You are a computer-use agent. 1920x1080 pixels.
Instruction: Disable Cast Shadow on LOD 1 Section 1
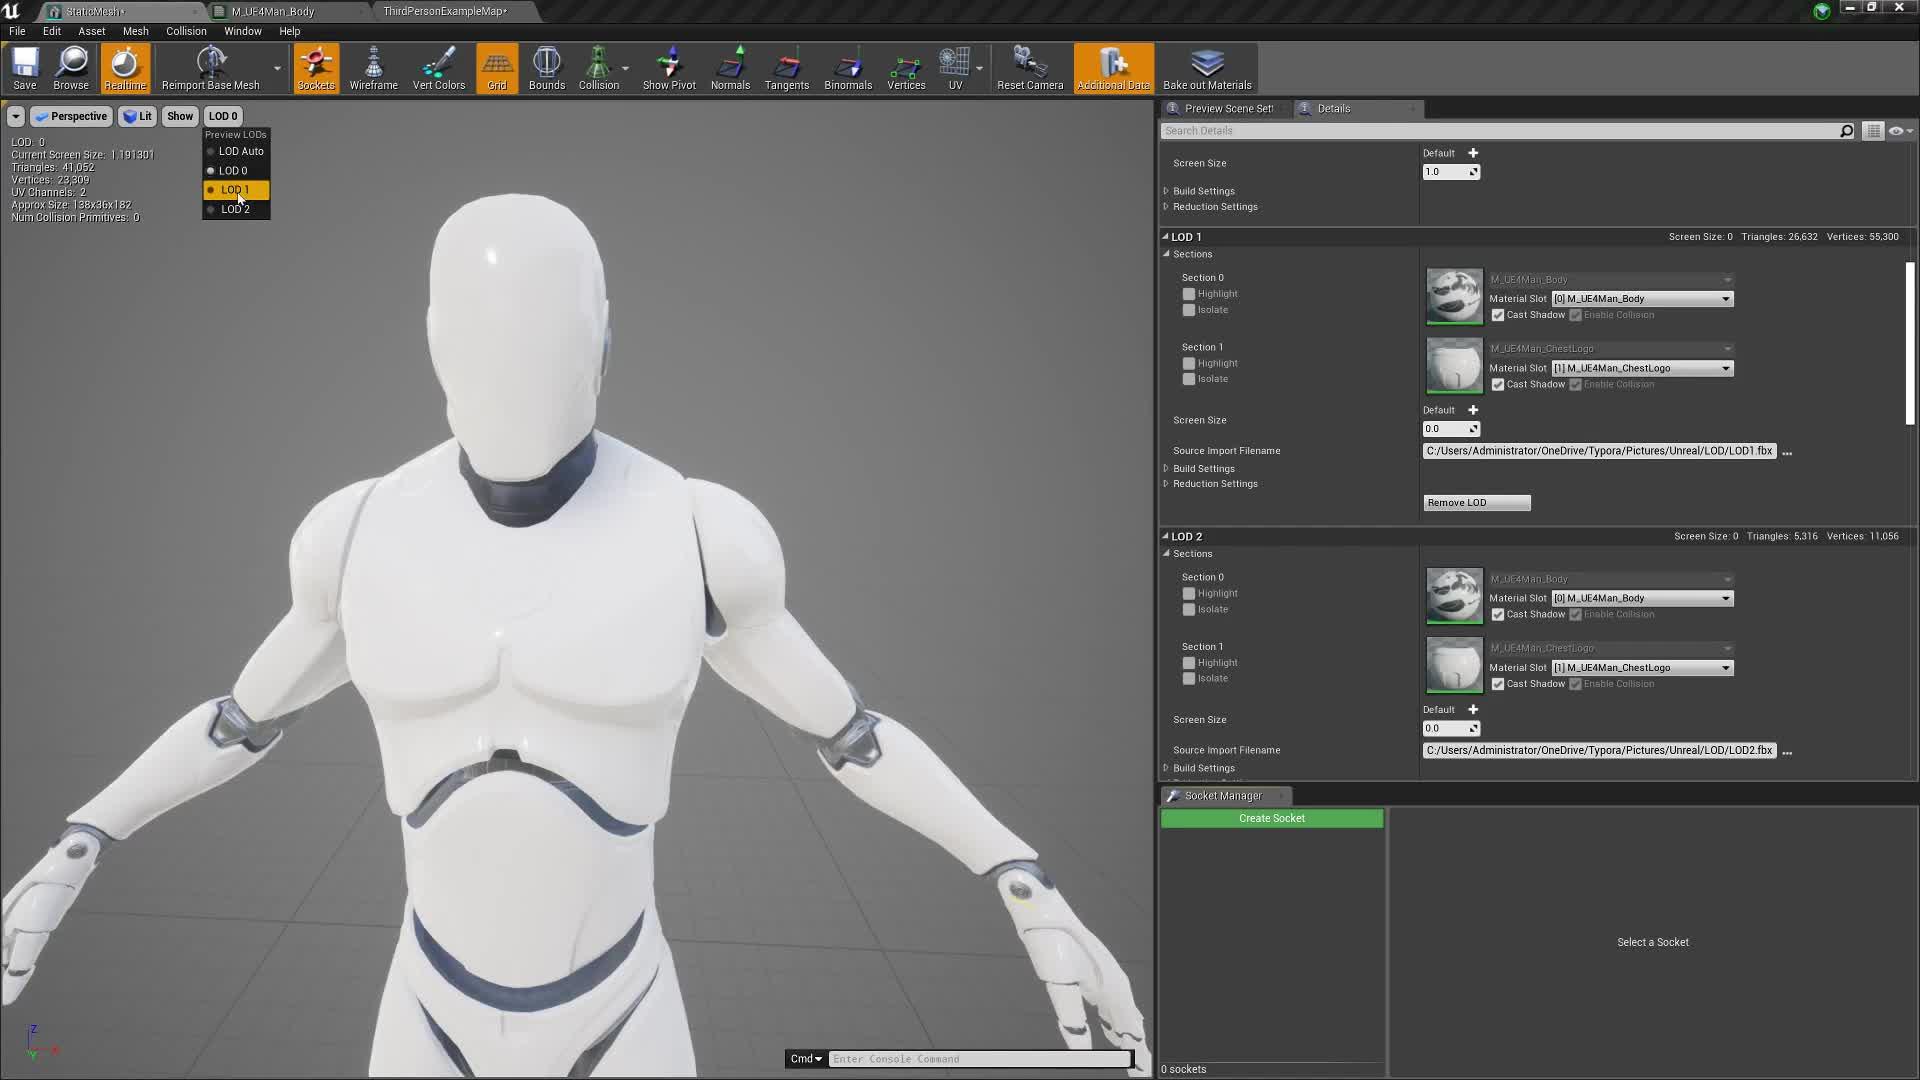coord(1498,384)
